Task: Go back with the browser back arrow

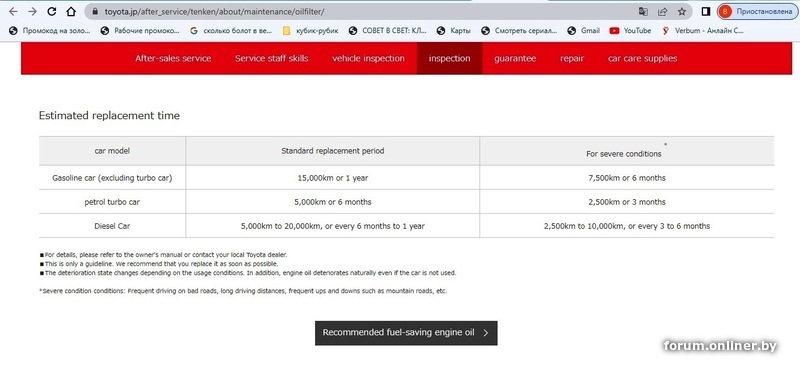Action: click(x=13, y=11)
